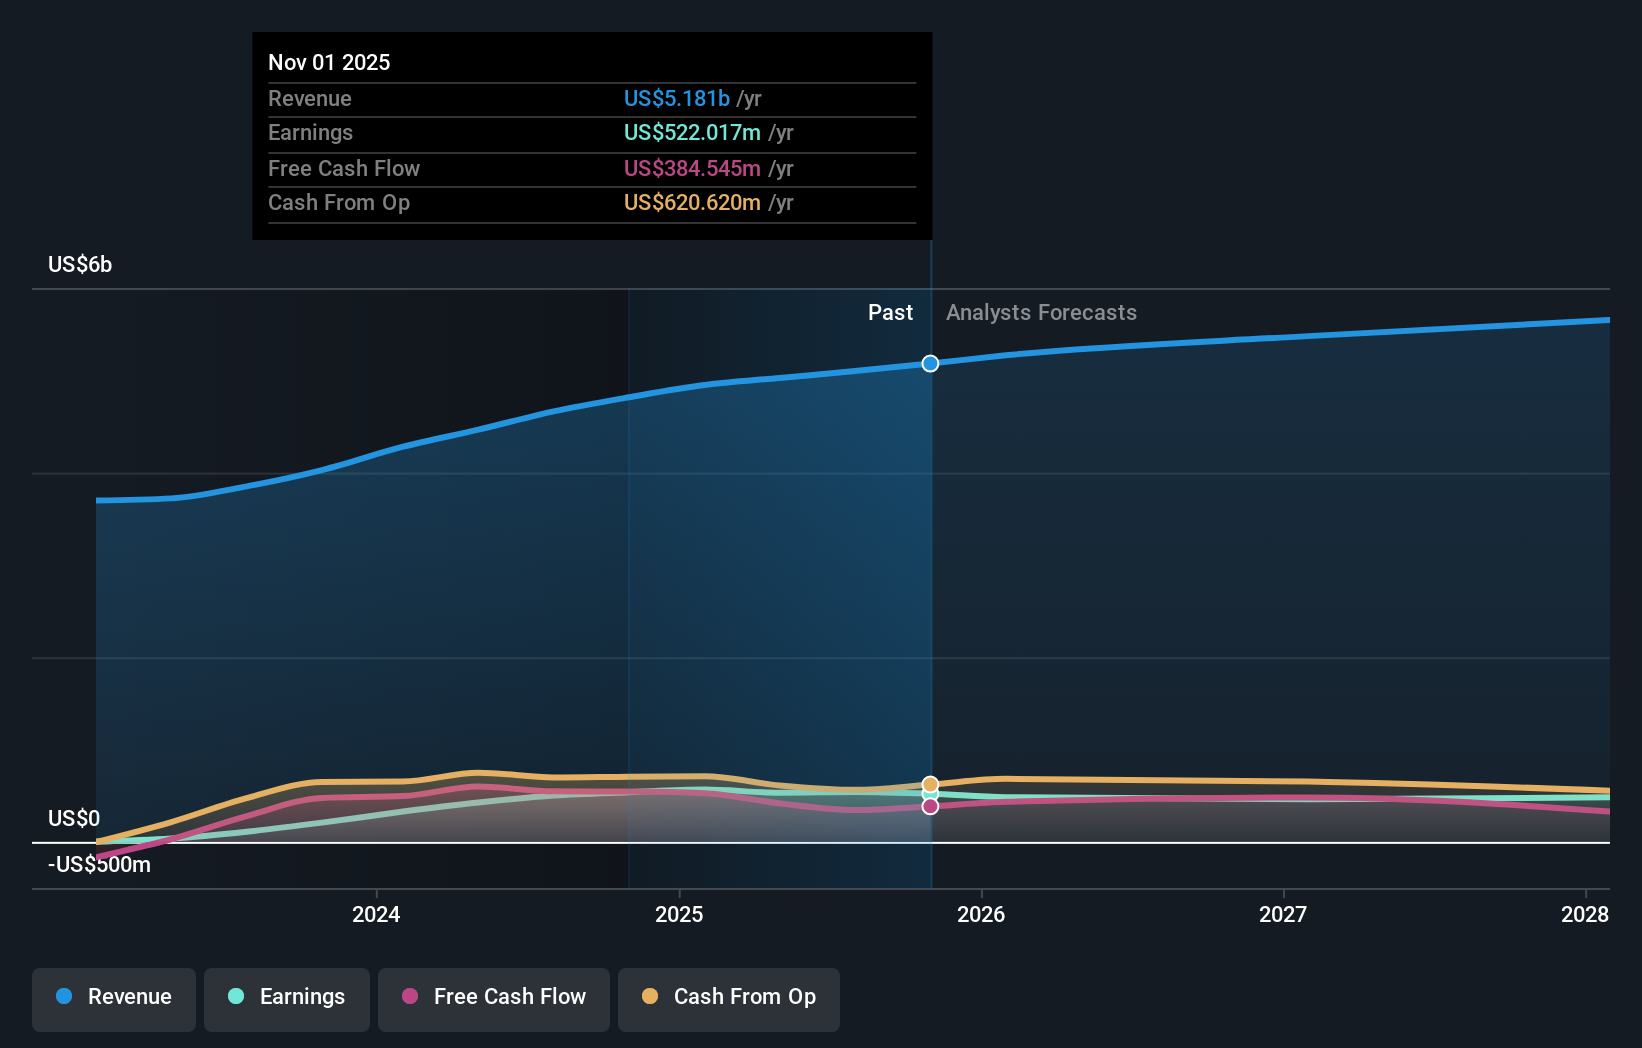This screenshot has width=1642, height=1048.
Task: Select the pink Free Cash Flow chart marker
Action: pos(930,806)
